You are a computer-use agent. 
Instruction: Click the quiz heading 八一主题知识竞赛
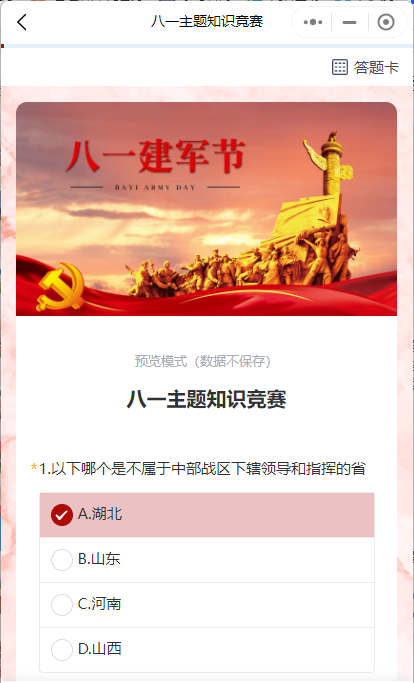pos(207,399)
